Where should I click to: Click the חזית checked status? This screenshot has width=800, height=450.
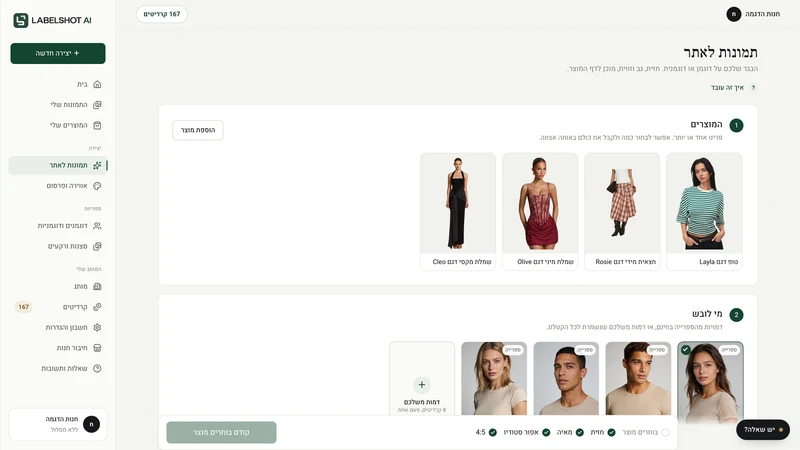coord(603,432)
